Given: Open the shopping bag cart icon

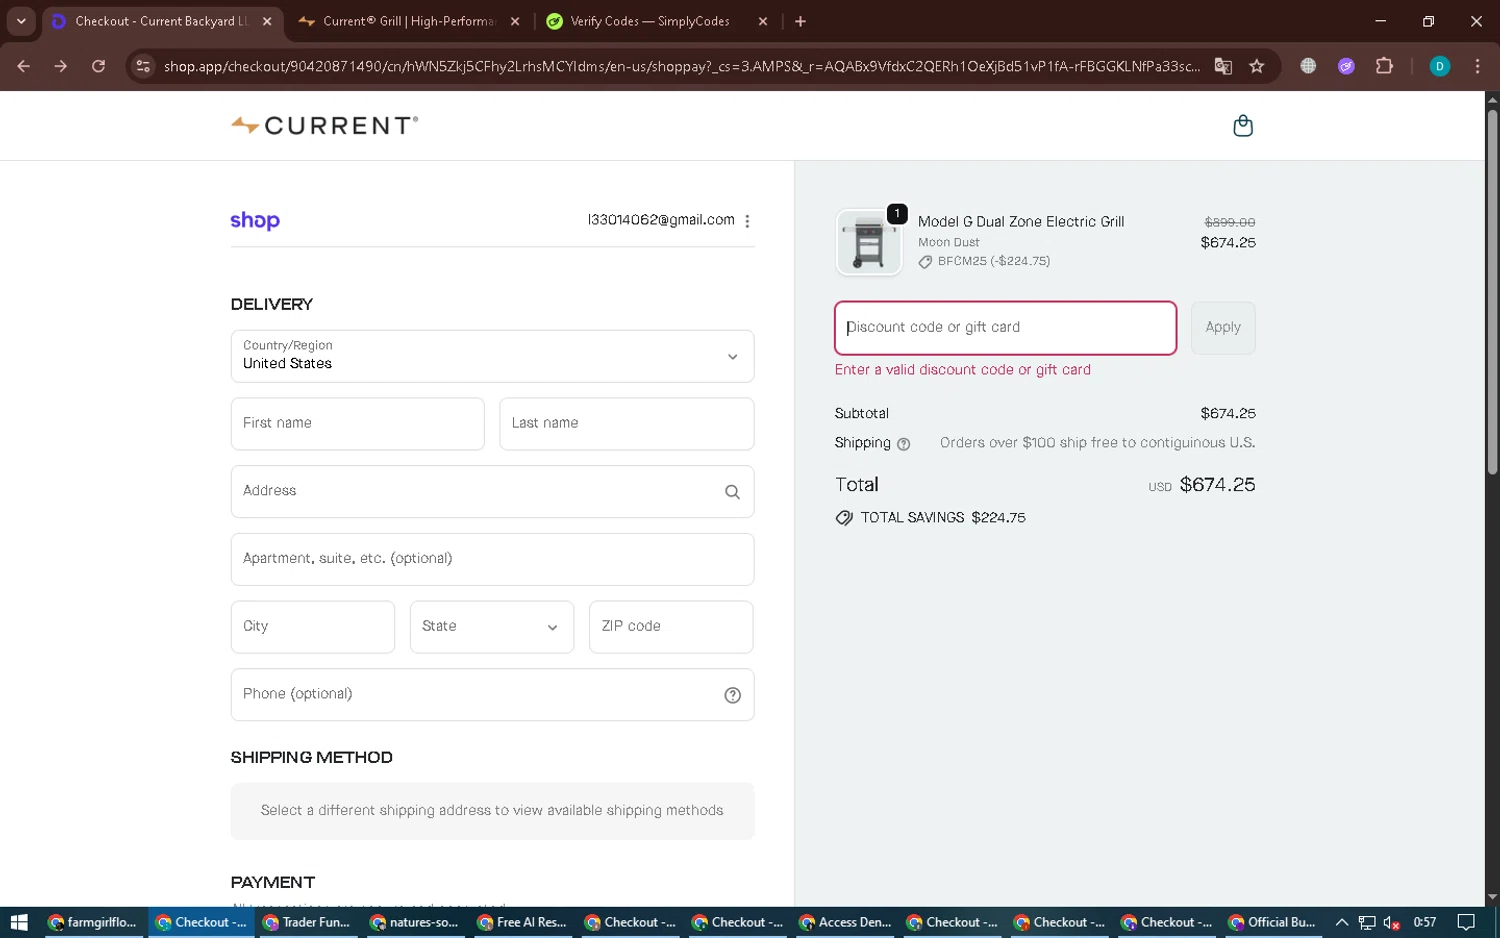Looking at the screenshot, I should (1242, 126).
